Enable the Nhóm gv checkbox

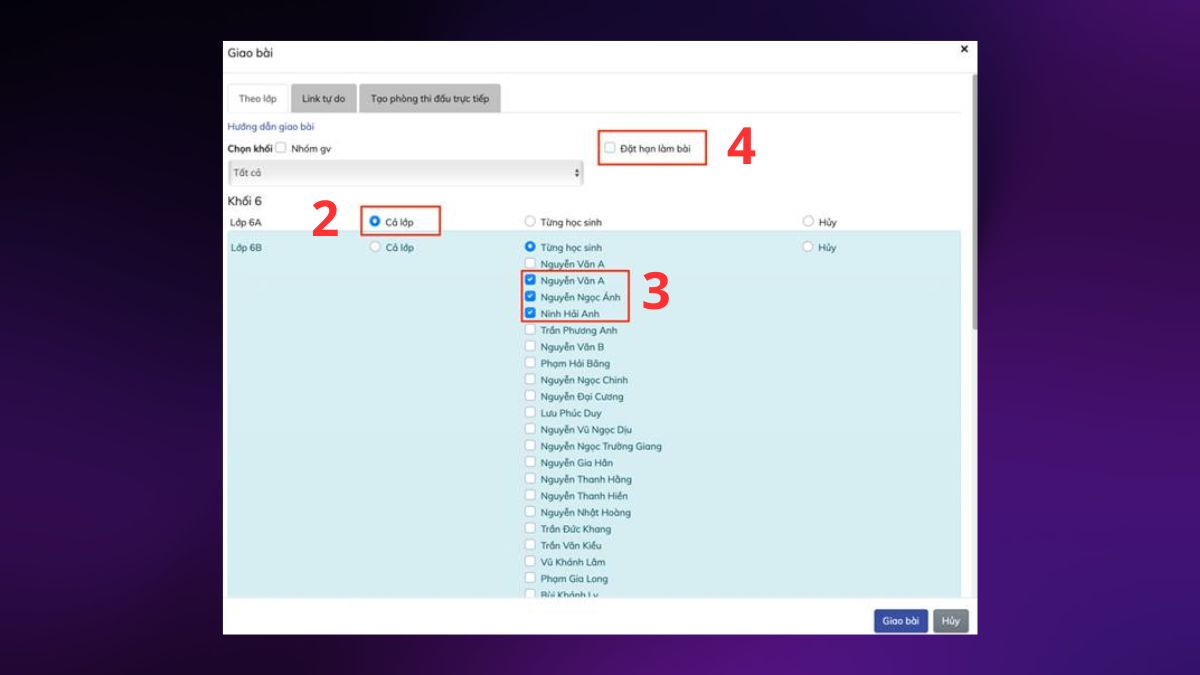pyautogui.click(x=281, y=148)
